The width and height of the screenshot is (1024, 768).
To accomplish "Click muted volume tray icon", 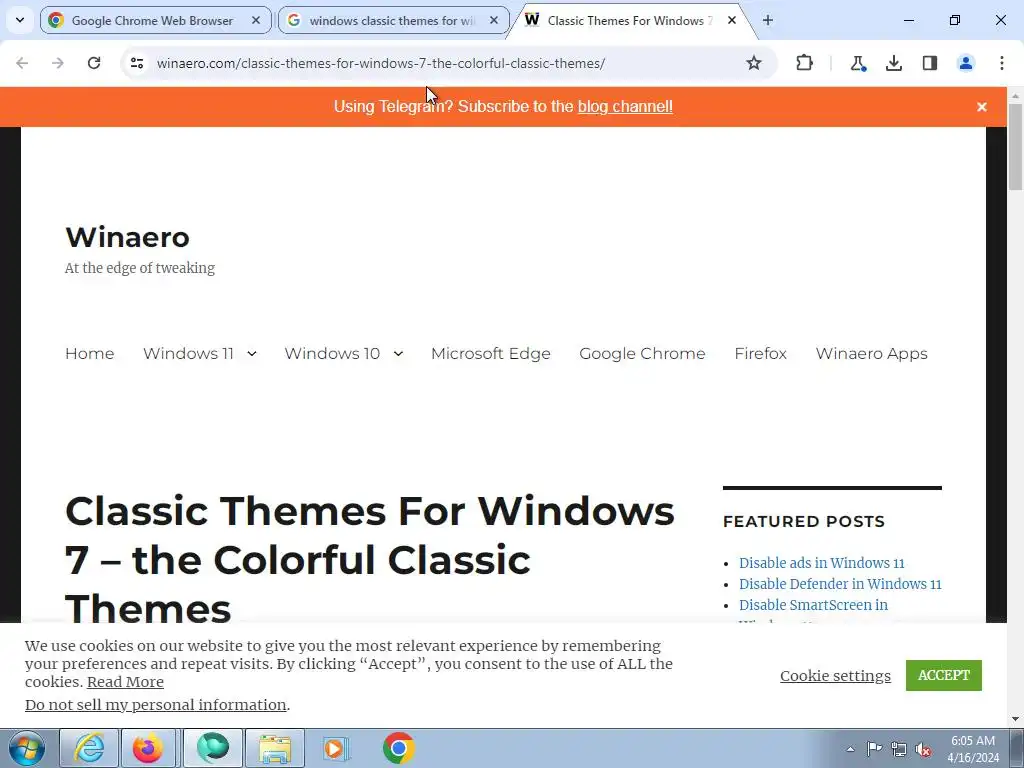I will [x=923, y=749].
